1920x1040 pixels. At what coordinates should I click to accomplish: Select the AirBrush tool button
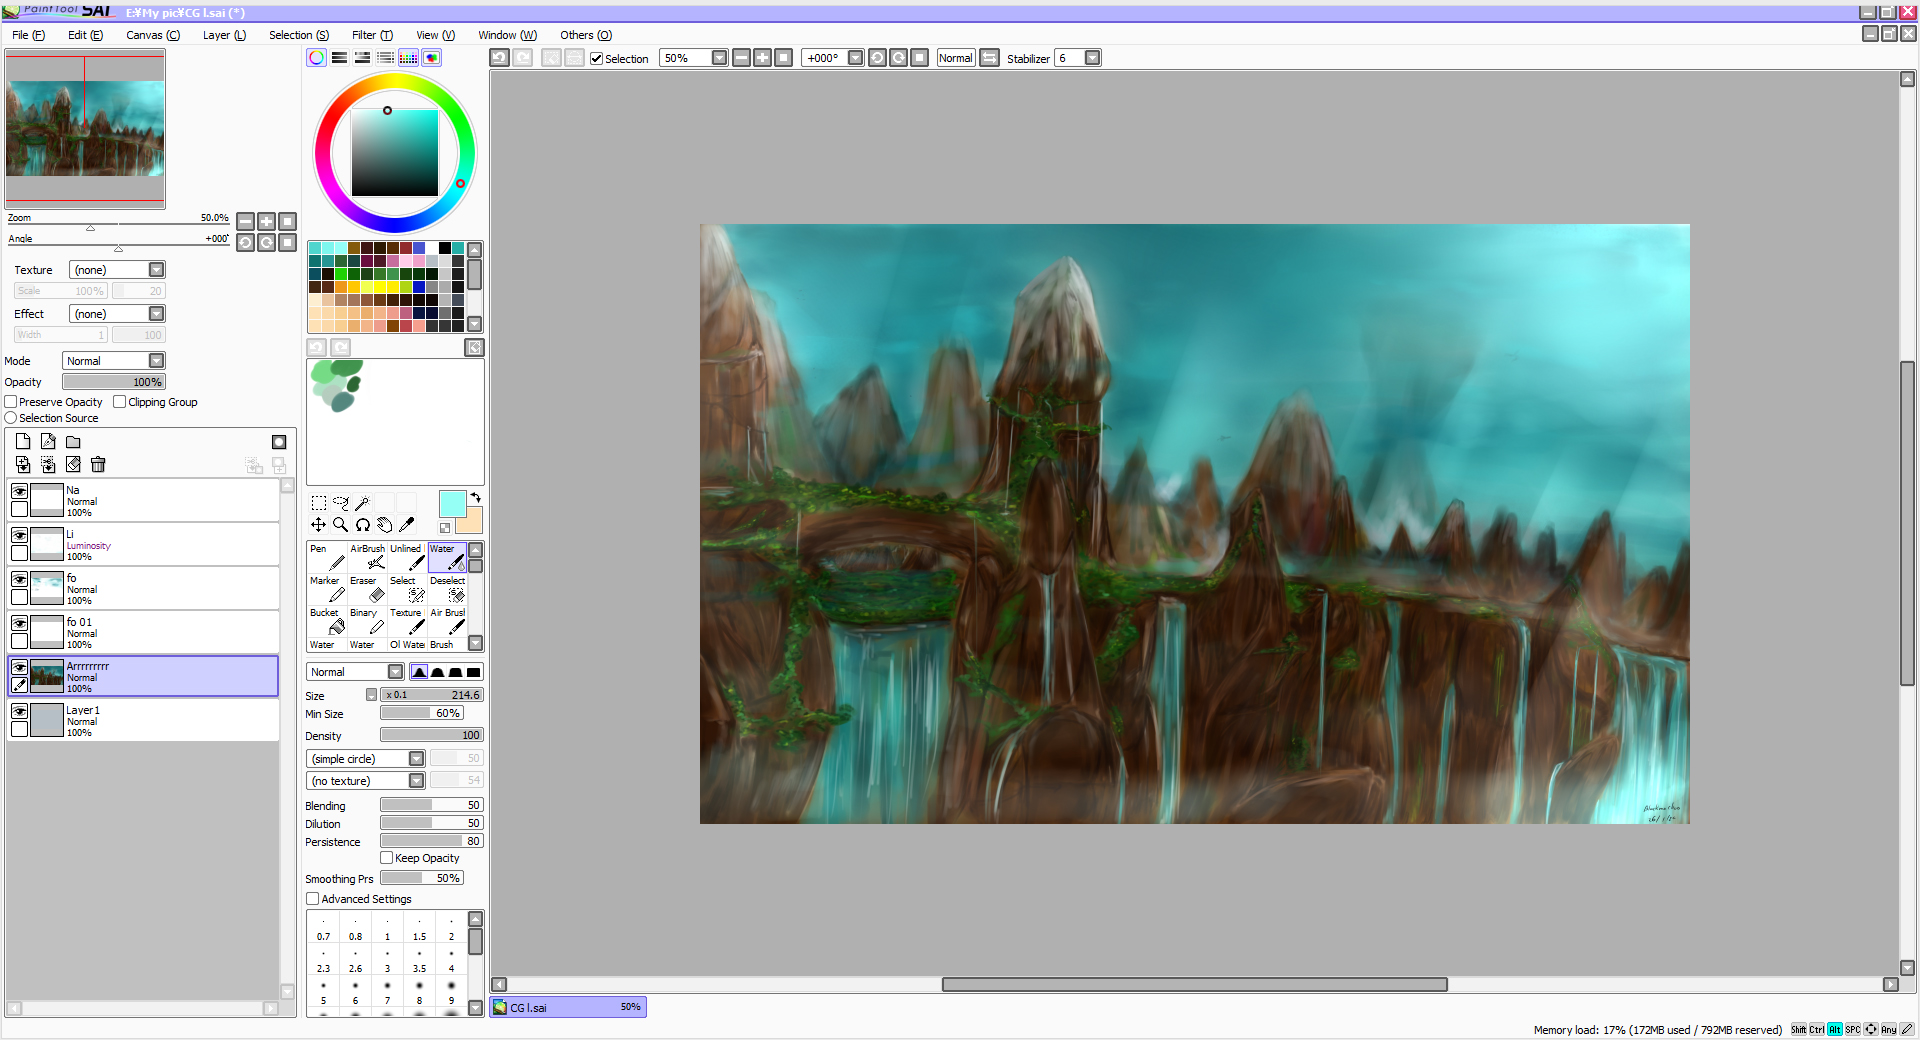[x=367, y=557]
